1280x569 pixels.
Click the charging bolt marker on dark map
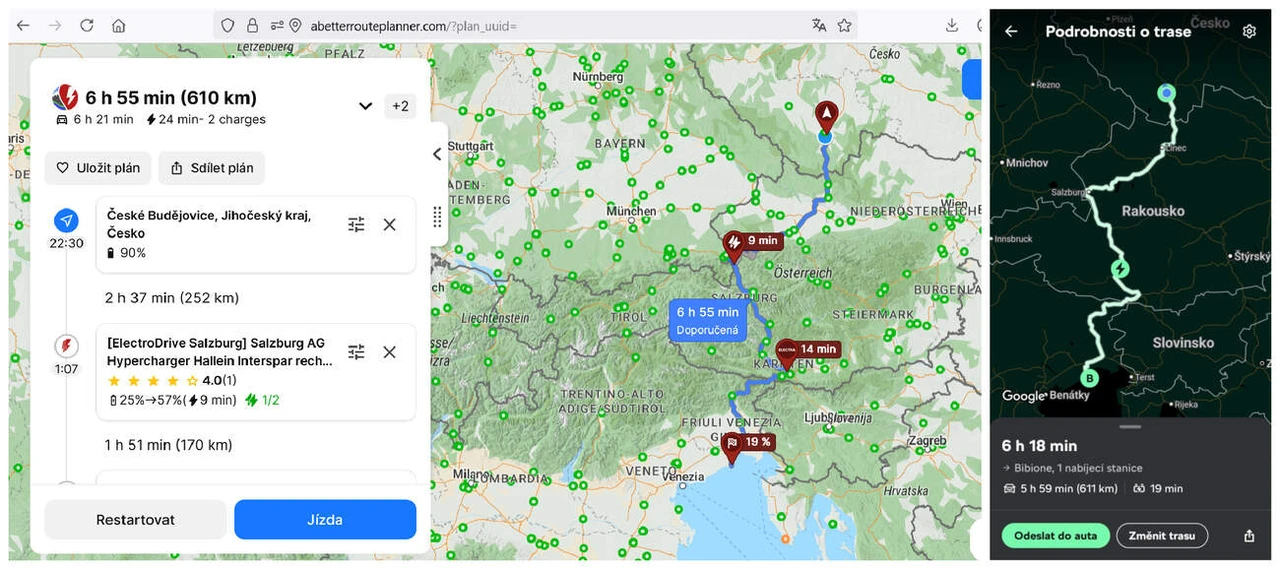[x=1121, y=269]
